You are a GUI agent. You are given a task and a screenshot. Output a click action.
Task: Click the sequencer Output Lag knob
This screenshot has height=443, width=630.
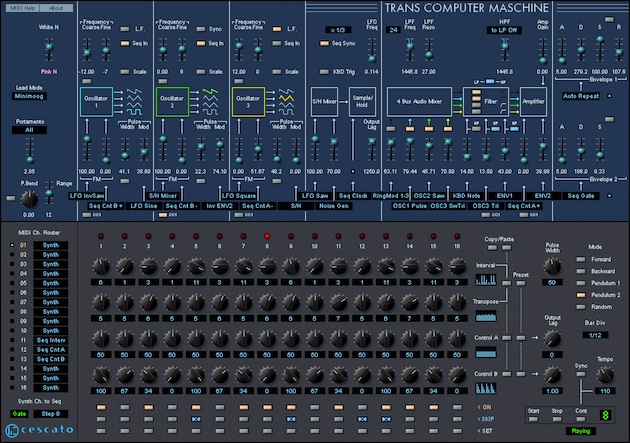coord(552,339)
